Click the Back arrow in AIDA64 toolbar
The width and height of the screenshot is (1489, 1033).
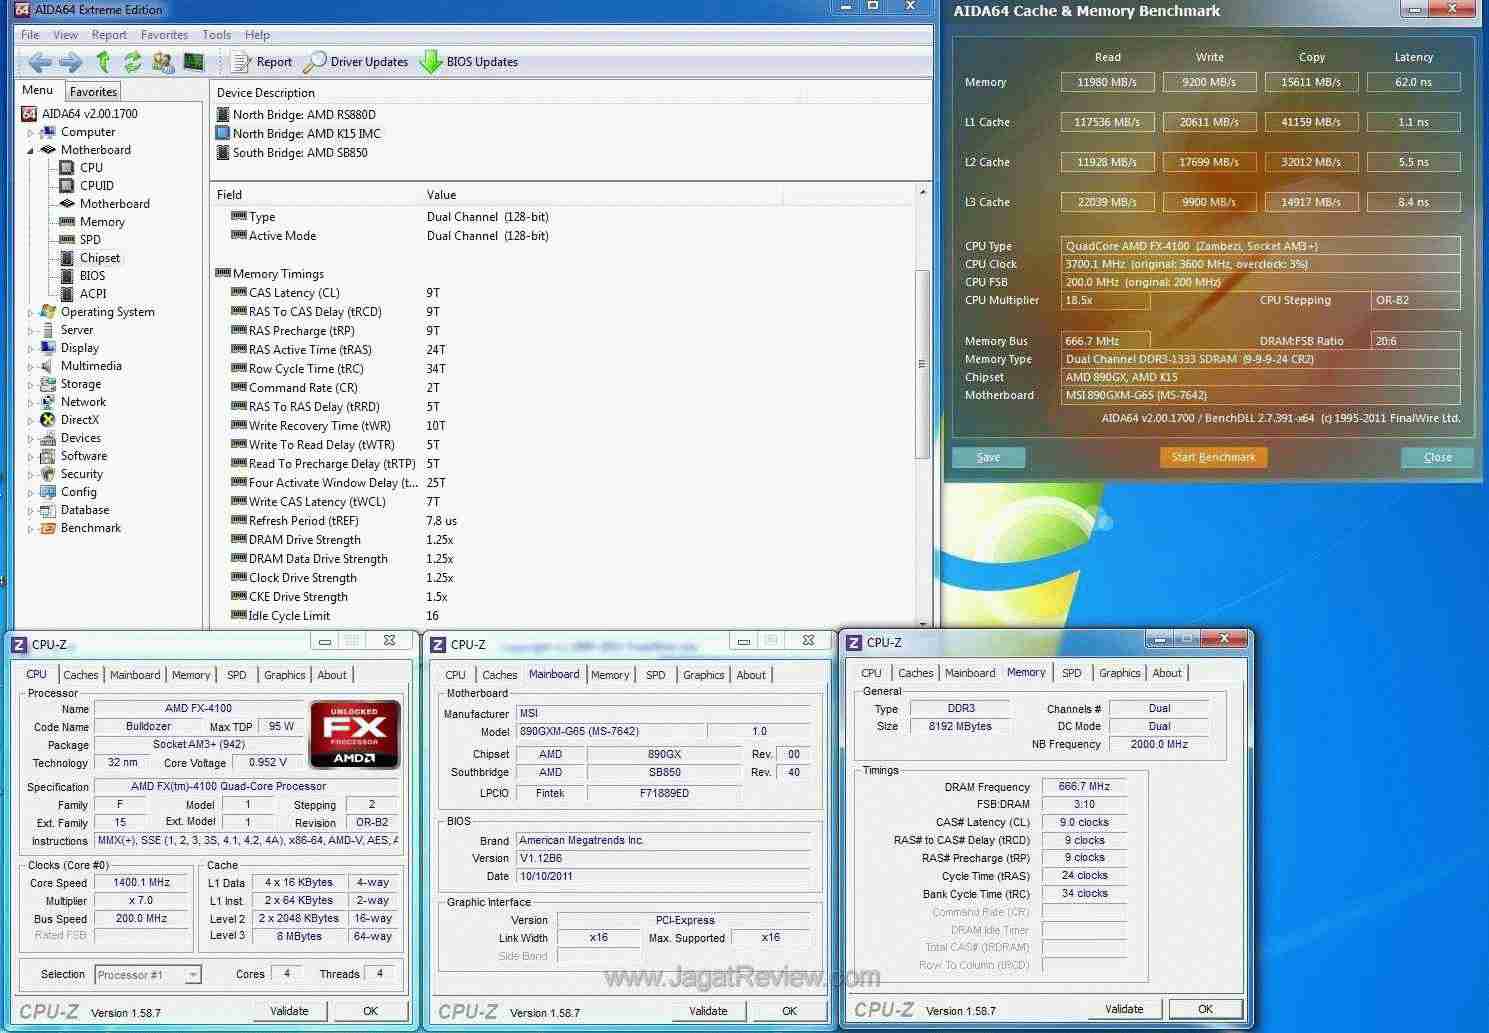coord(39,62)
